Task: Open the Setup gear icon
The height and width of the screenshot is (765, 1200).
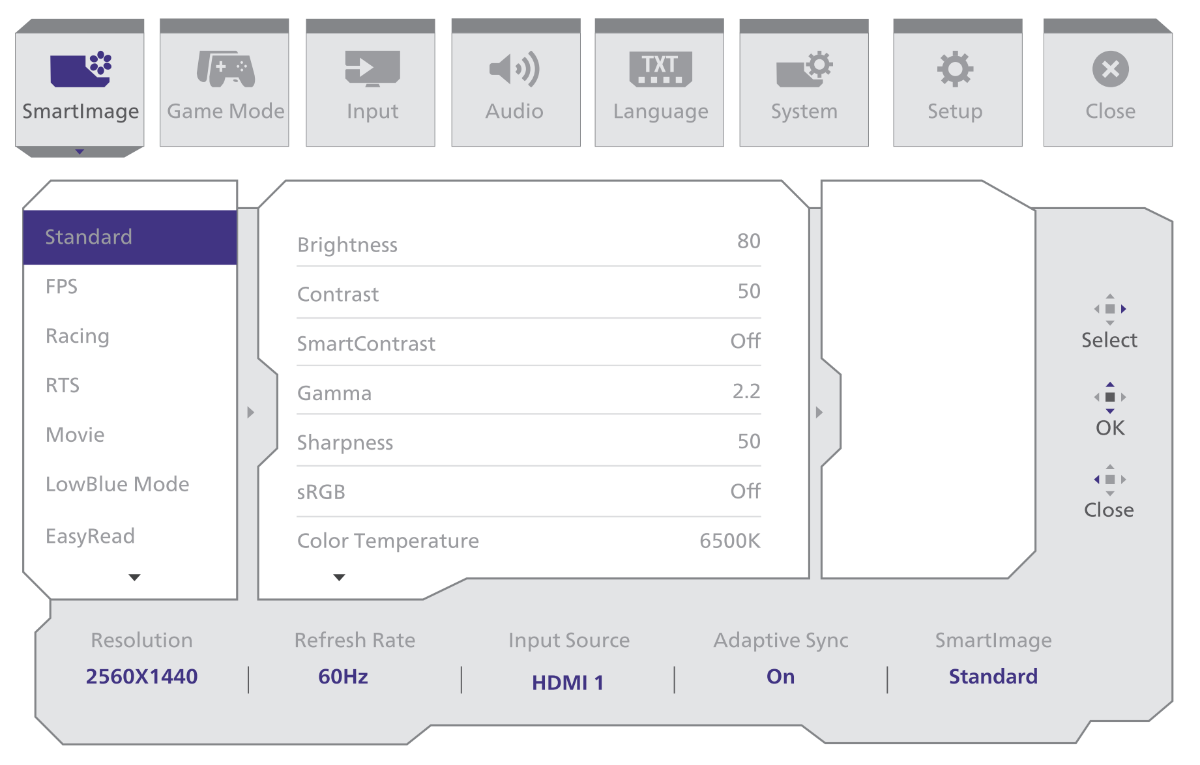Action: (x=955, y=70)
